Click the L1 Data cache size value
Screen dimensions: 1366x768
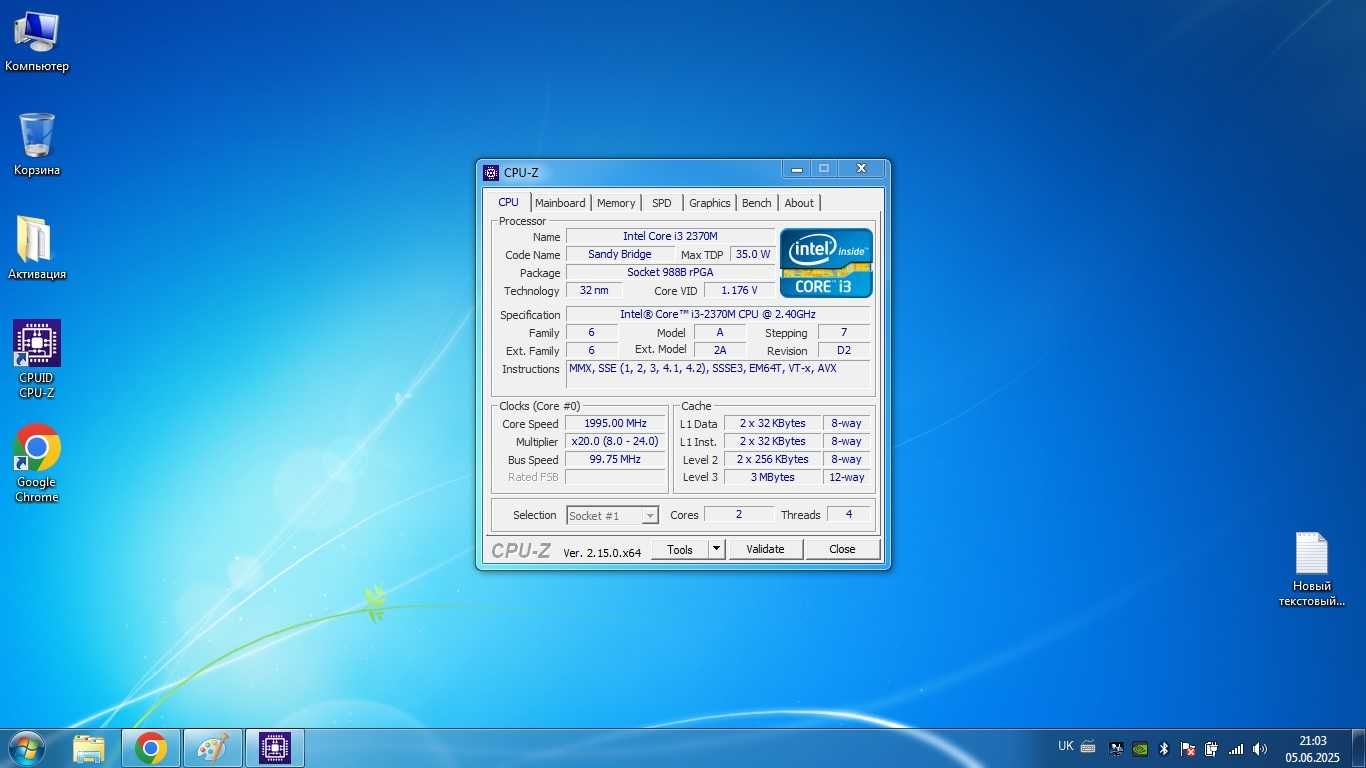pyautogui.click(x=772, y=423)
